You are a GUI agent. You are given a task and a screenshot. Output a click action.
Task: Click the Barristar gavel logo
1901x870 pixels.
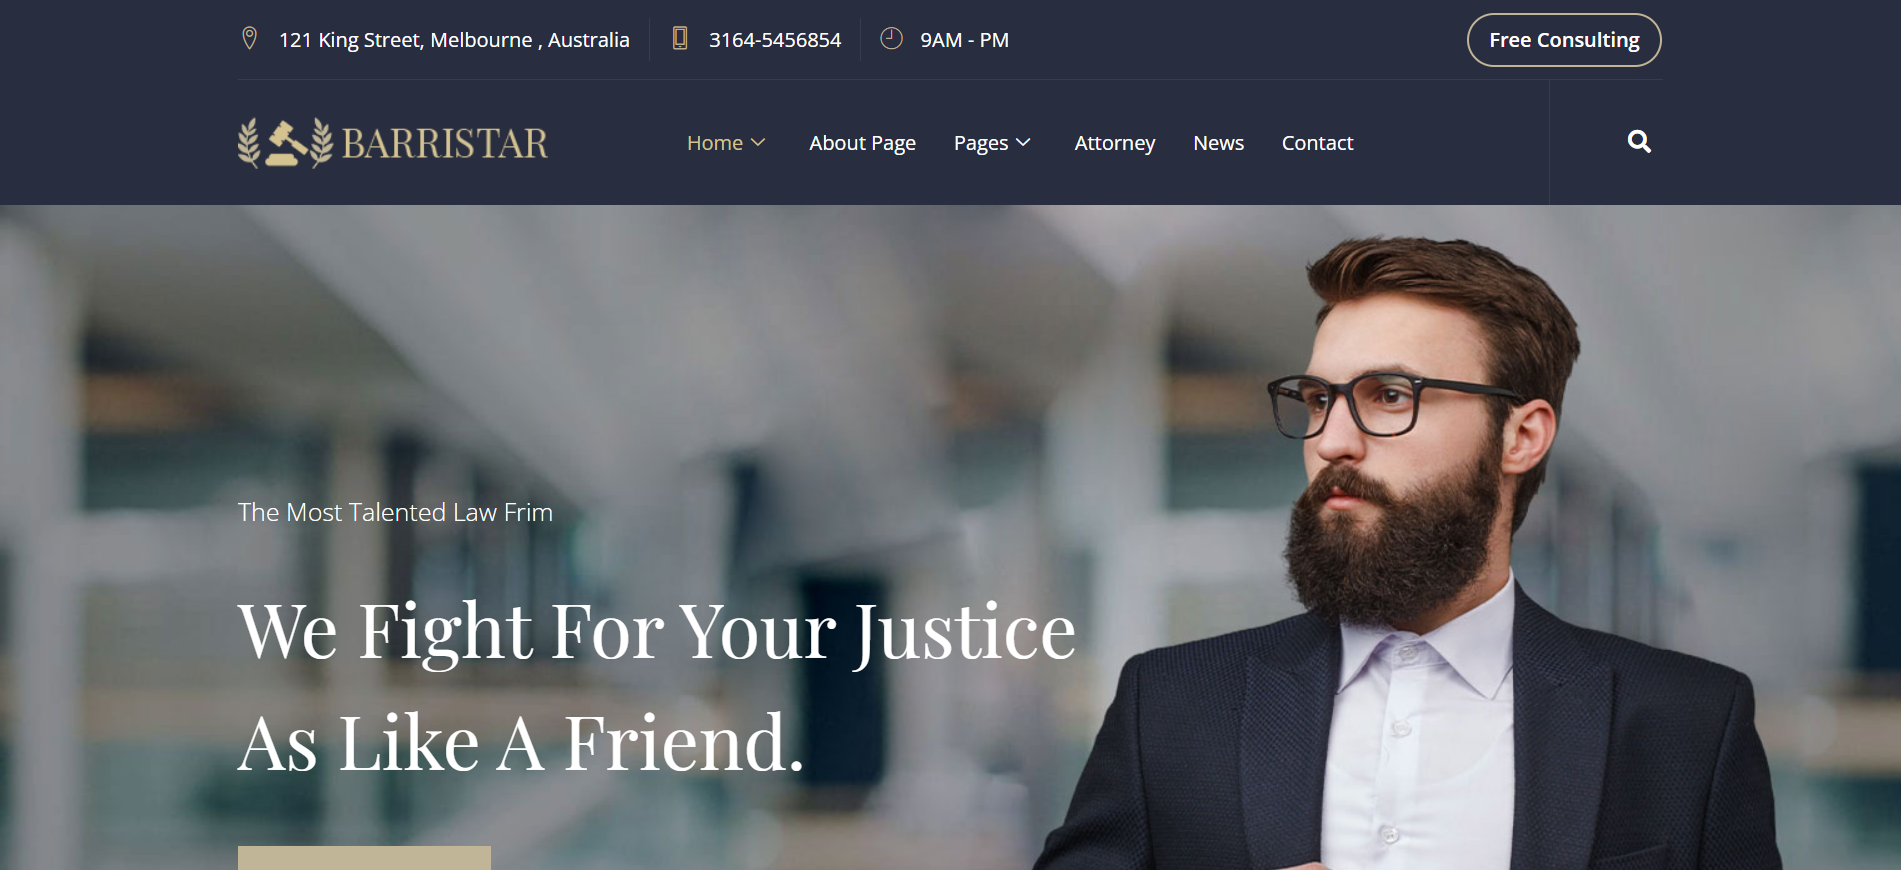pos(285,143)
